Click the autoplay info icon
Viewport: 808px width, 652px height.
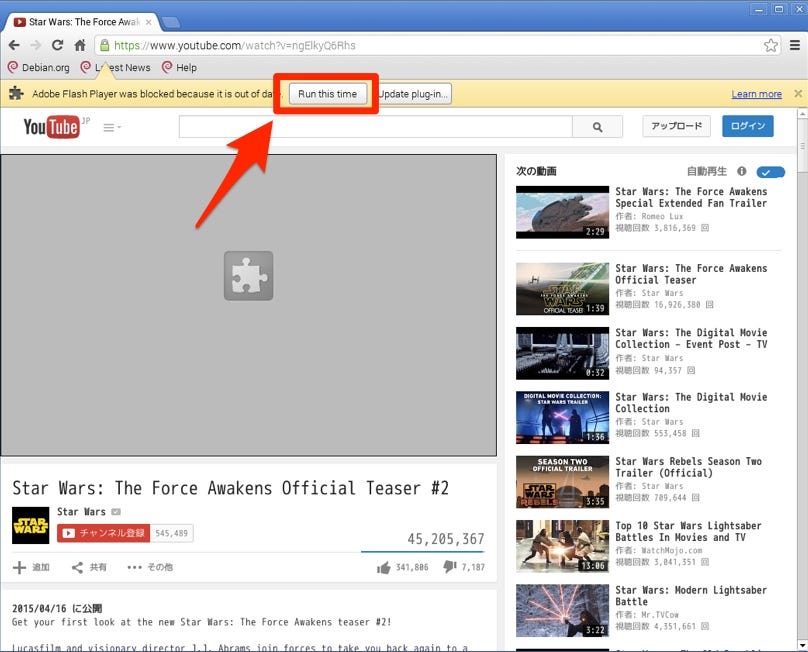742,171
